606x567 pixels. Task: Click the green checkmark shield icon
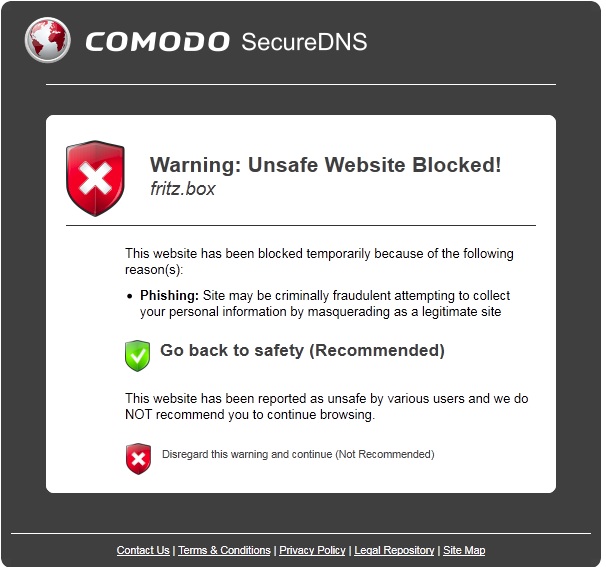pyautogui.click(x=137, y=356)
